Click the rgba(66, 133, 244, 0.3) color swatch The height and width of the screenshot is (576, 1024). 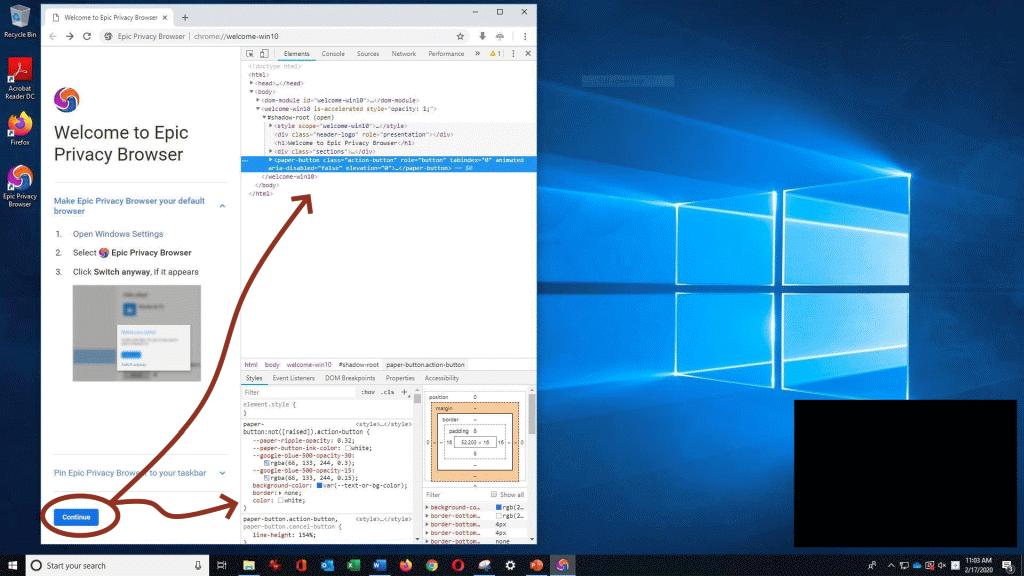(266, 463)
